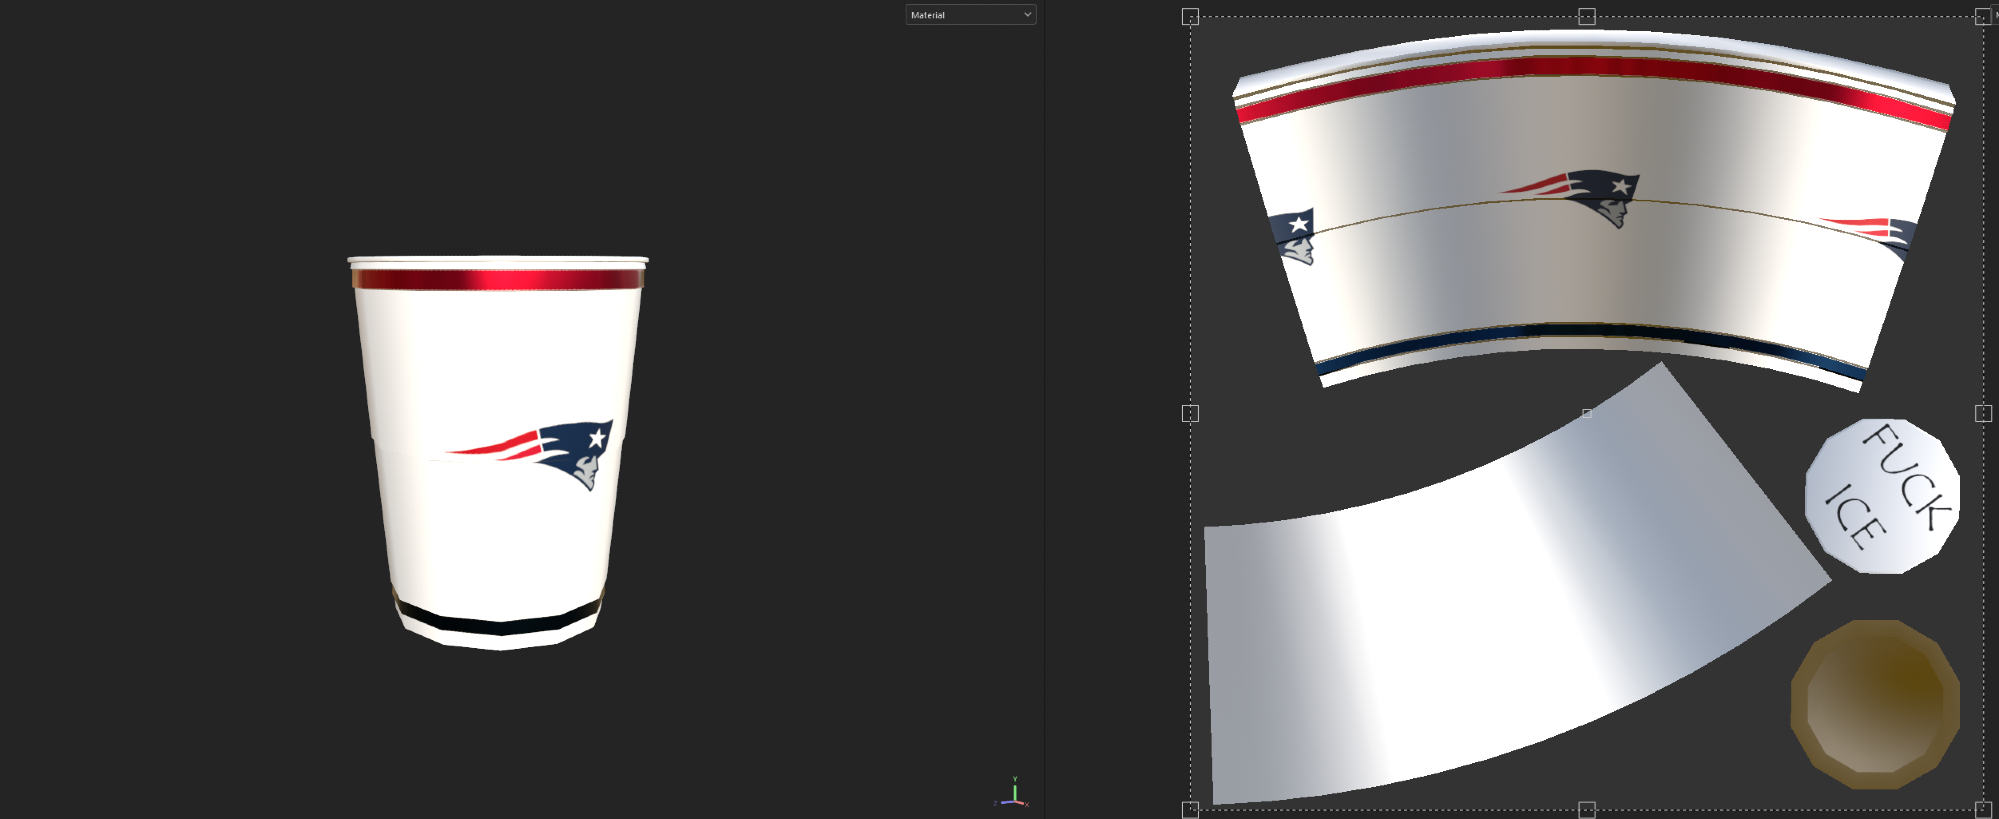Select partial Patriots logo at left UV edge
This screenshot has height=819, width=1999.
(1293, 237)
